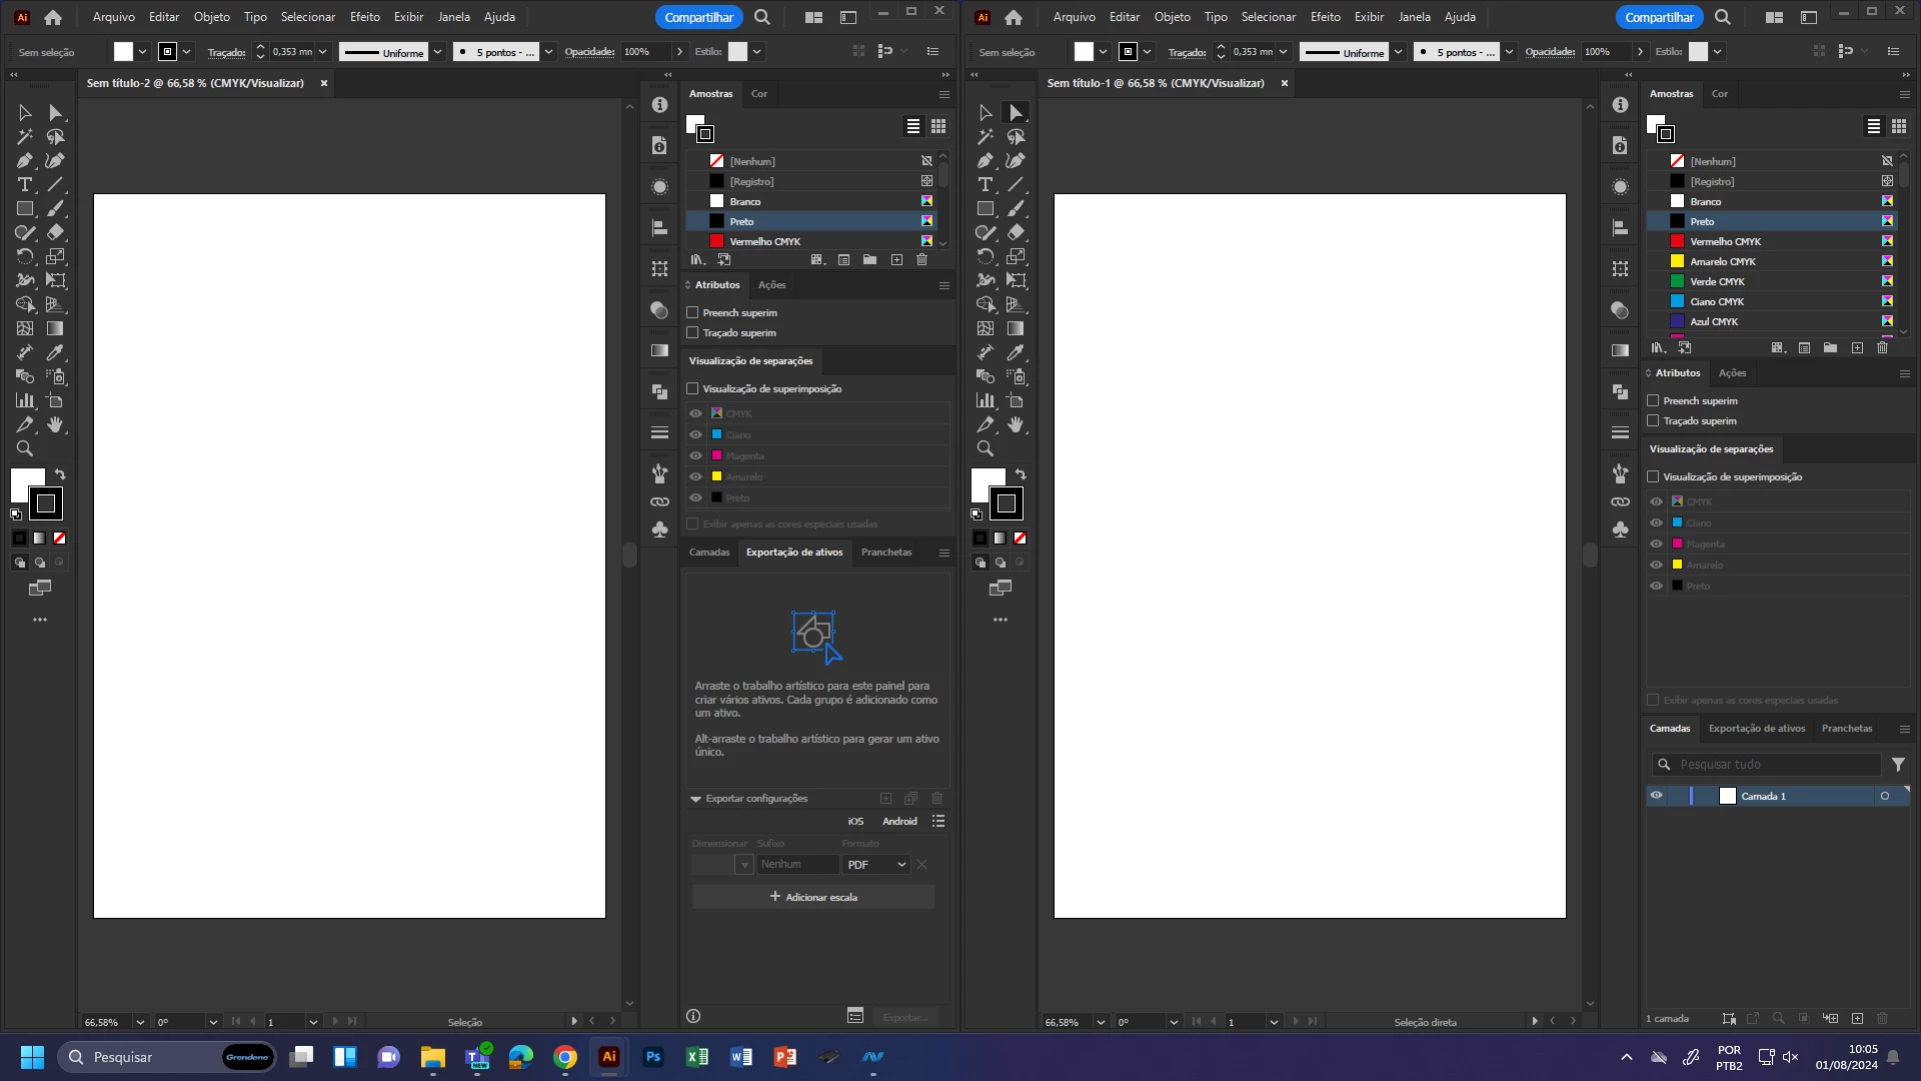Hide Camada 1 layer visibility
The width and height of the screenshot is (1921, 1081).
[1656, 796]
